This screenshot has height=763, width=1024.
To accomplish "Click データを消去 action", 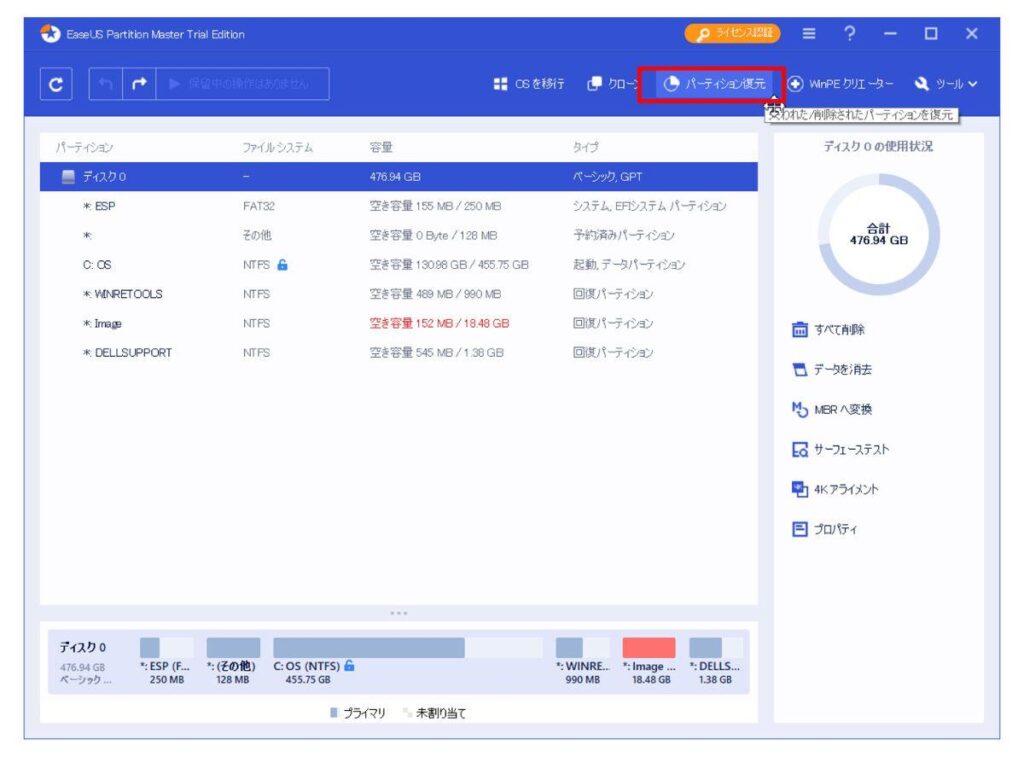I will [x=832, y=370].
